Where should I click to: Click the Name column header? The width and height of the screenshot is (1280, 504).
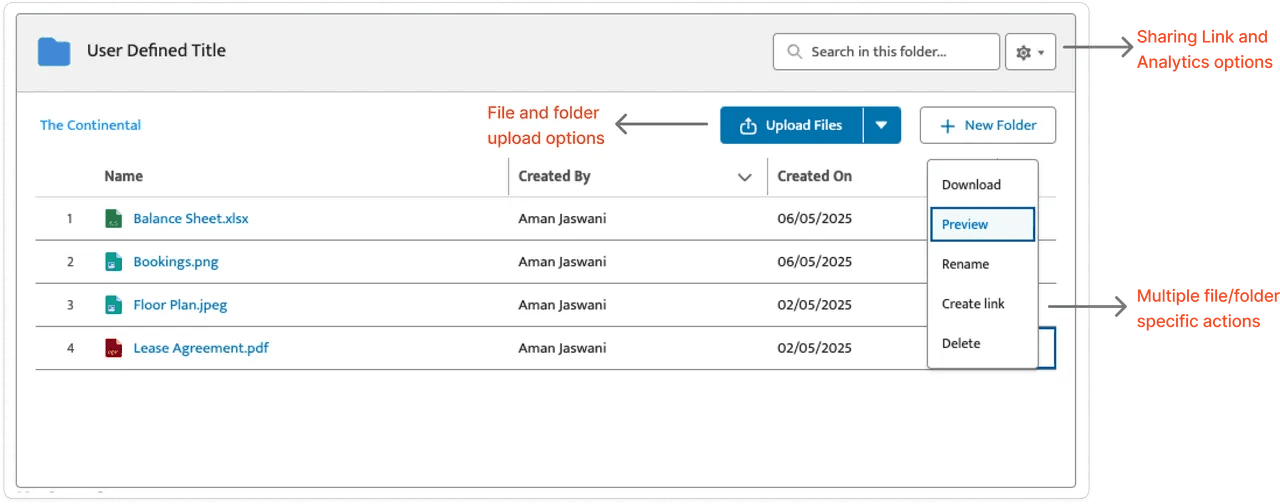point(124,176)
